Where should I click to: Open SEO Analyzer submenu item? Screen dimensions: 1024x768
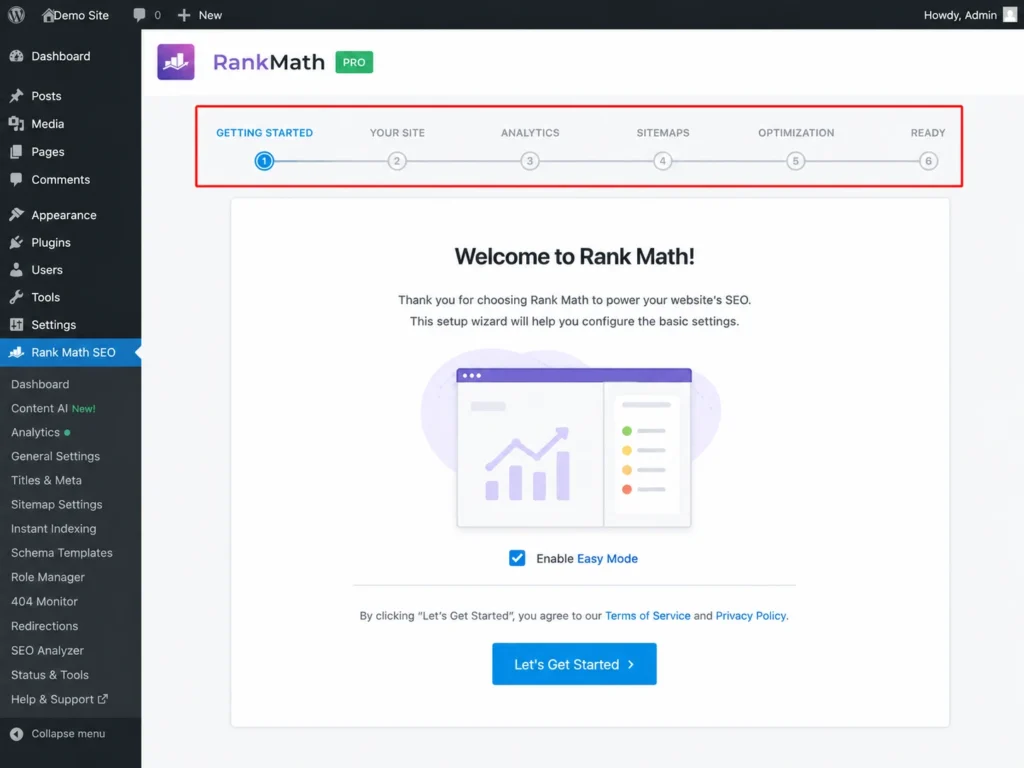coord(47,650)
